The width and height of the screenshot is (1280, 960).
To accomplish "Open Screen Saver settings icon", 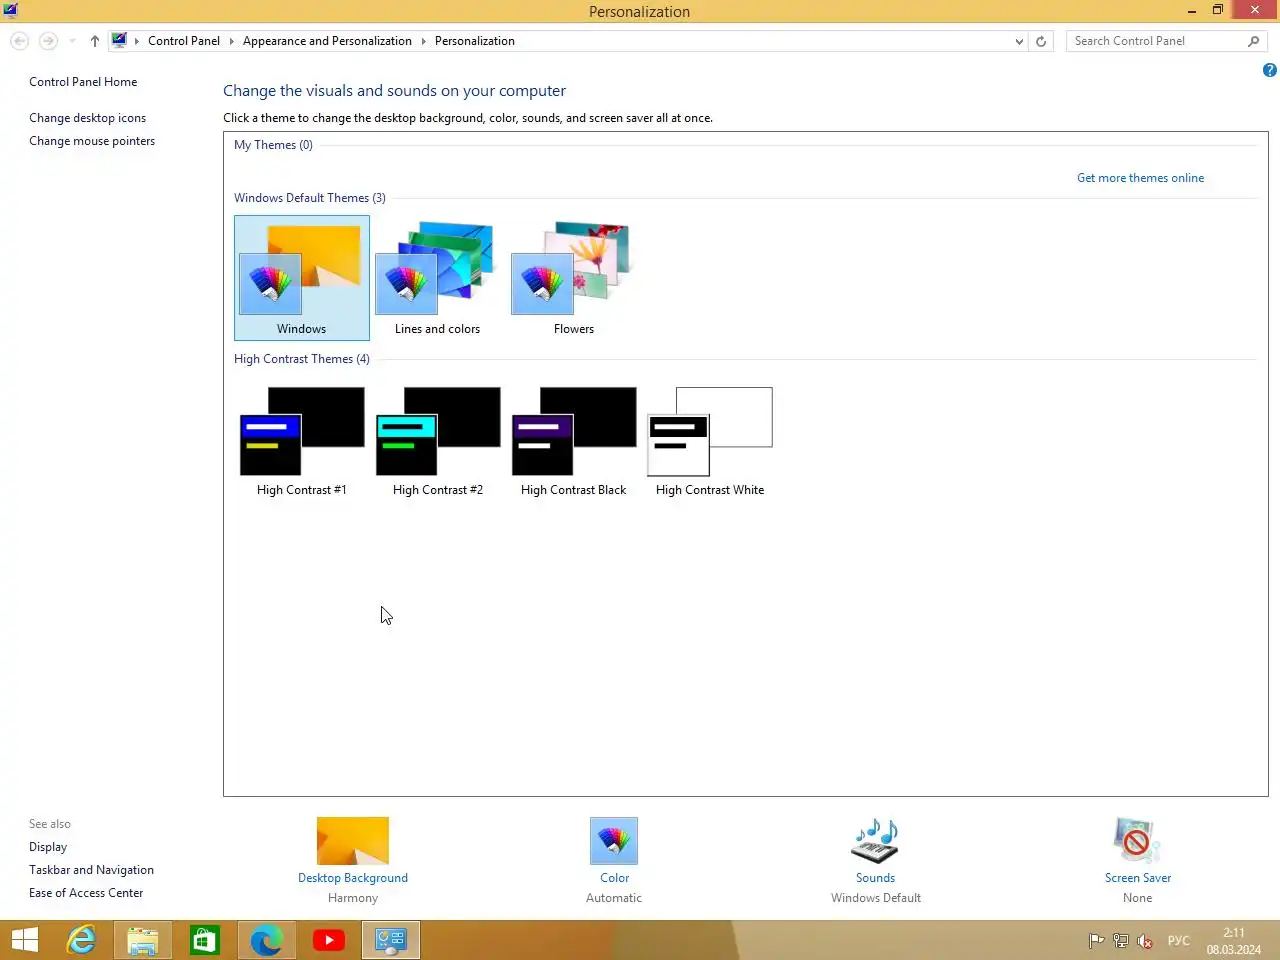I will pos(1137,841).
